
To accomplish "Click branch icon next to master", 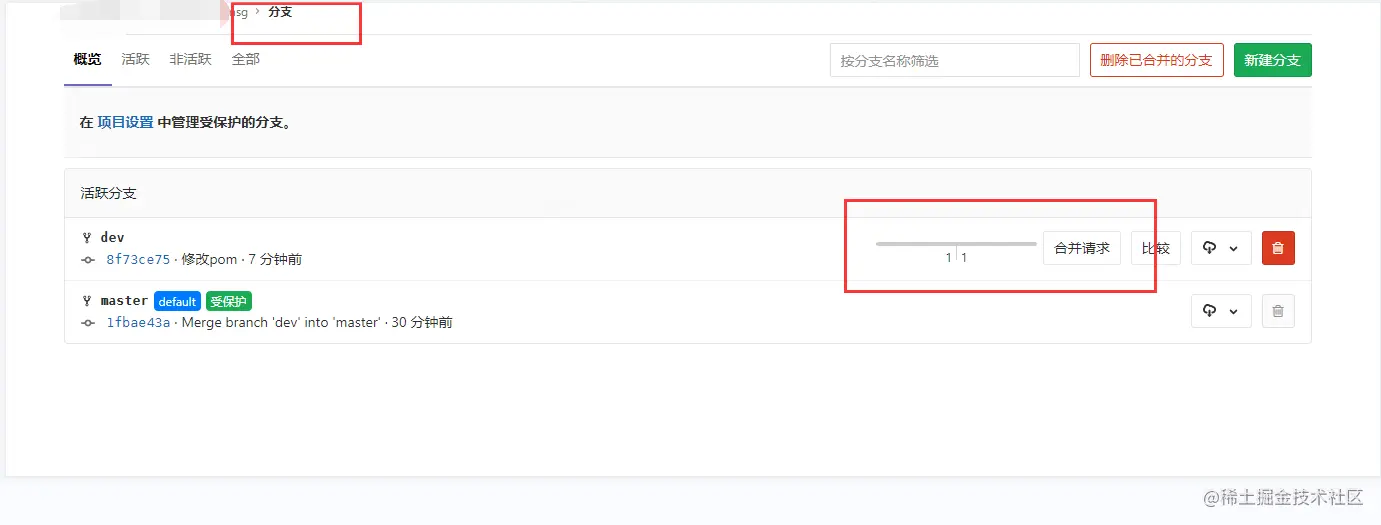I will [x=87, y=301].
